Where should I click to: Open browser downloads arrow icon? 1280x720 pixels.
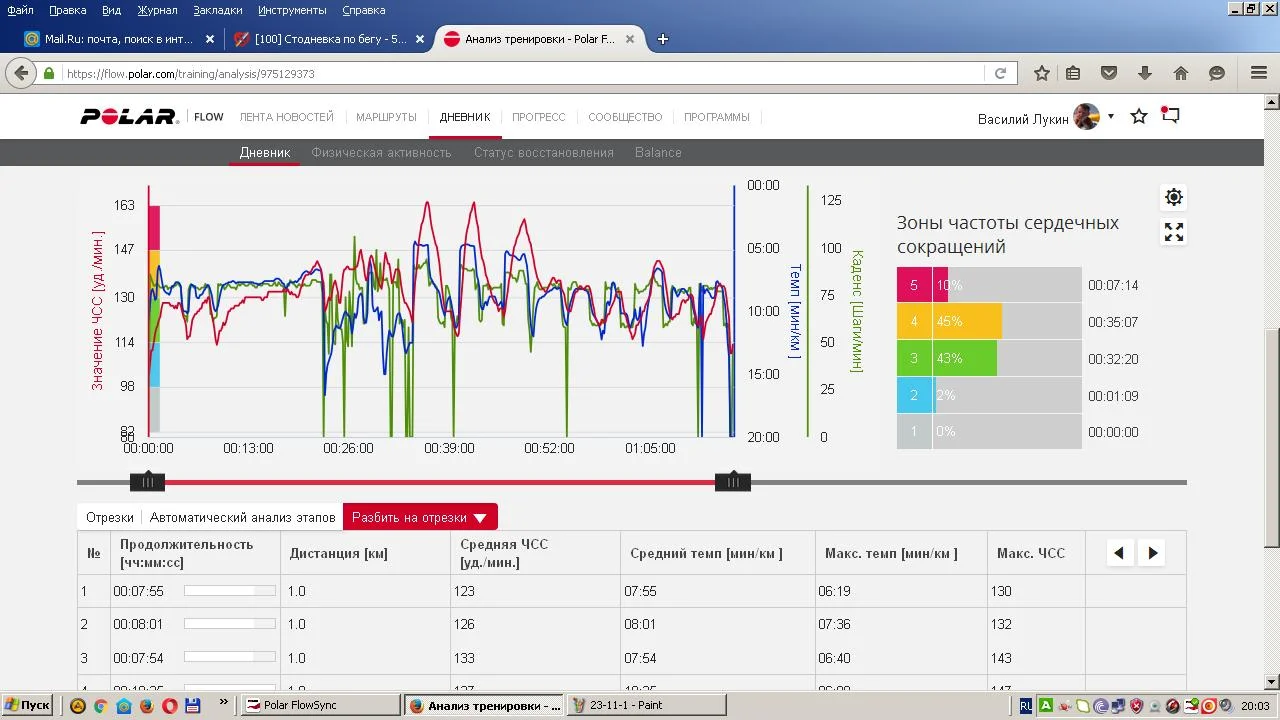[1145, 73]
